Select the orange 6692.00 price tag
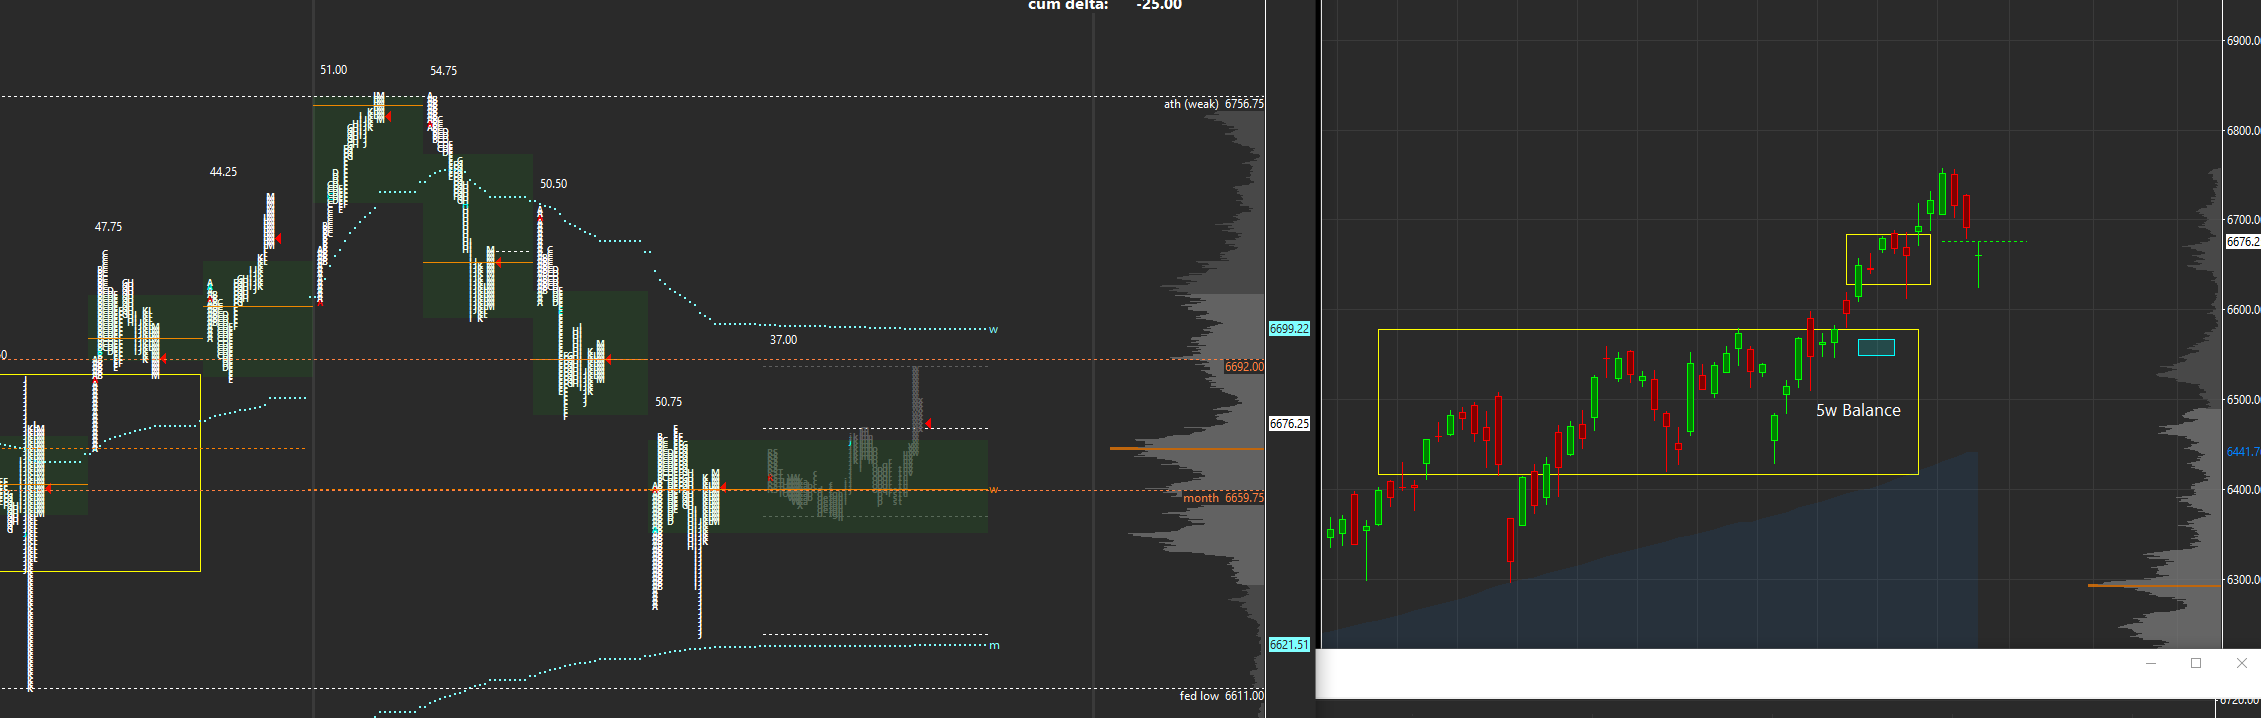Screen dimensions: 2261x718 pyautogui.click(x=1244, y=367)
